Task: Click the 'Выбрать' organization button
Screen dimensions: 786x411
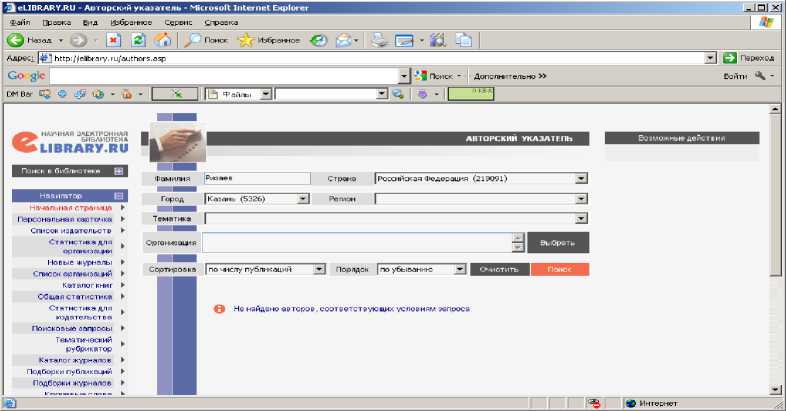Action: pos(558,243)
